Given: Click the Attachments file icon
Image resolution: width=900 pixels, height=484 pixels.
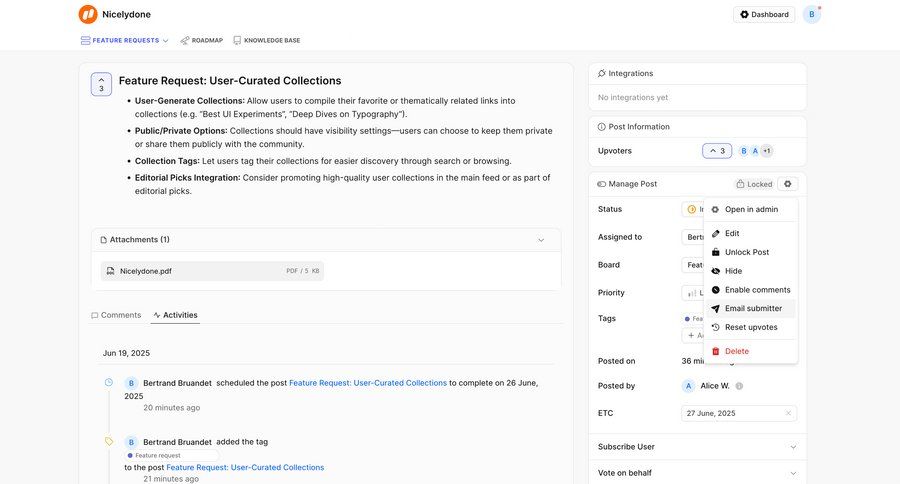Looking at the screenshot, I should click(104, 240).
